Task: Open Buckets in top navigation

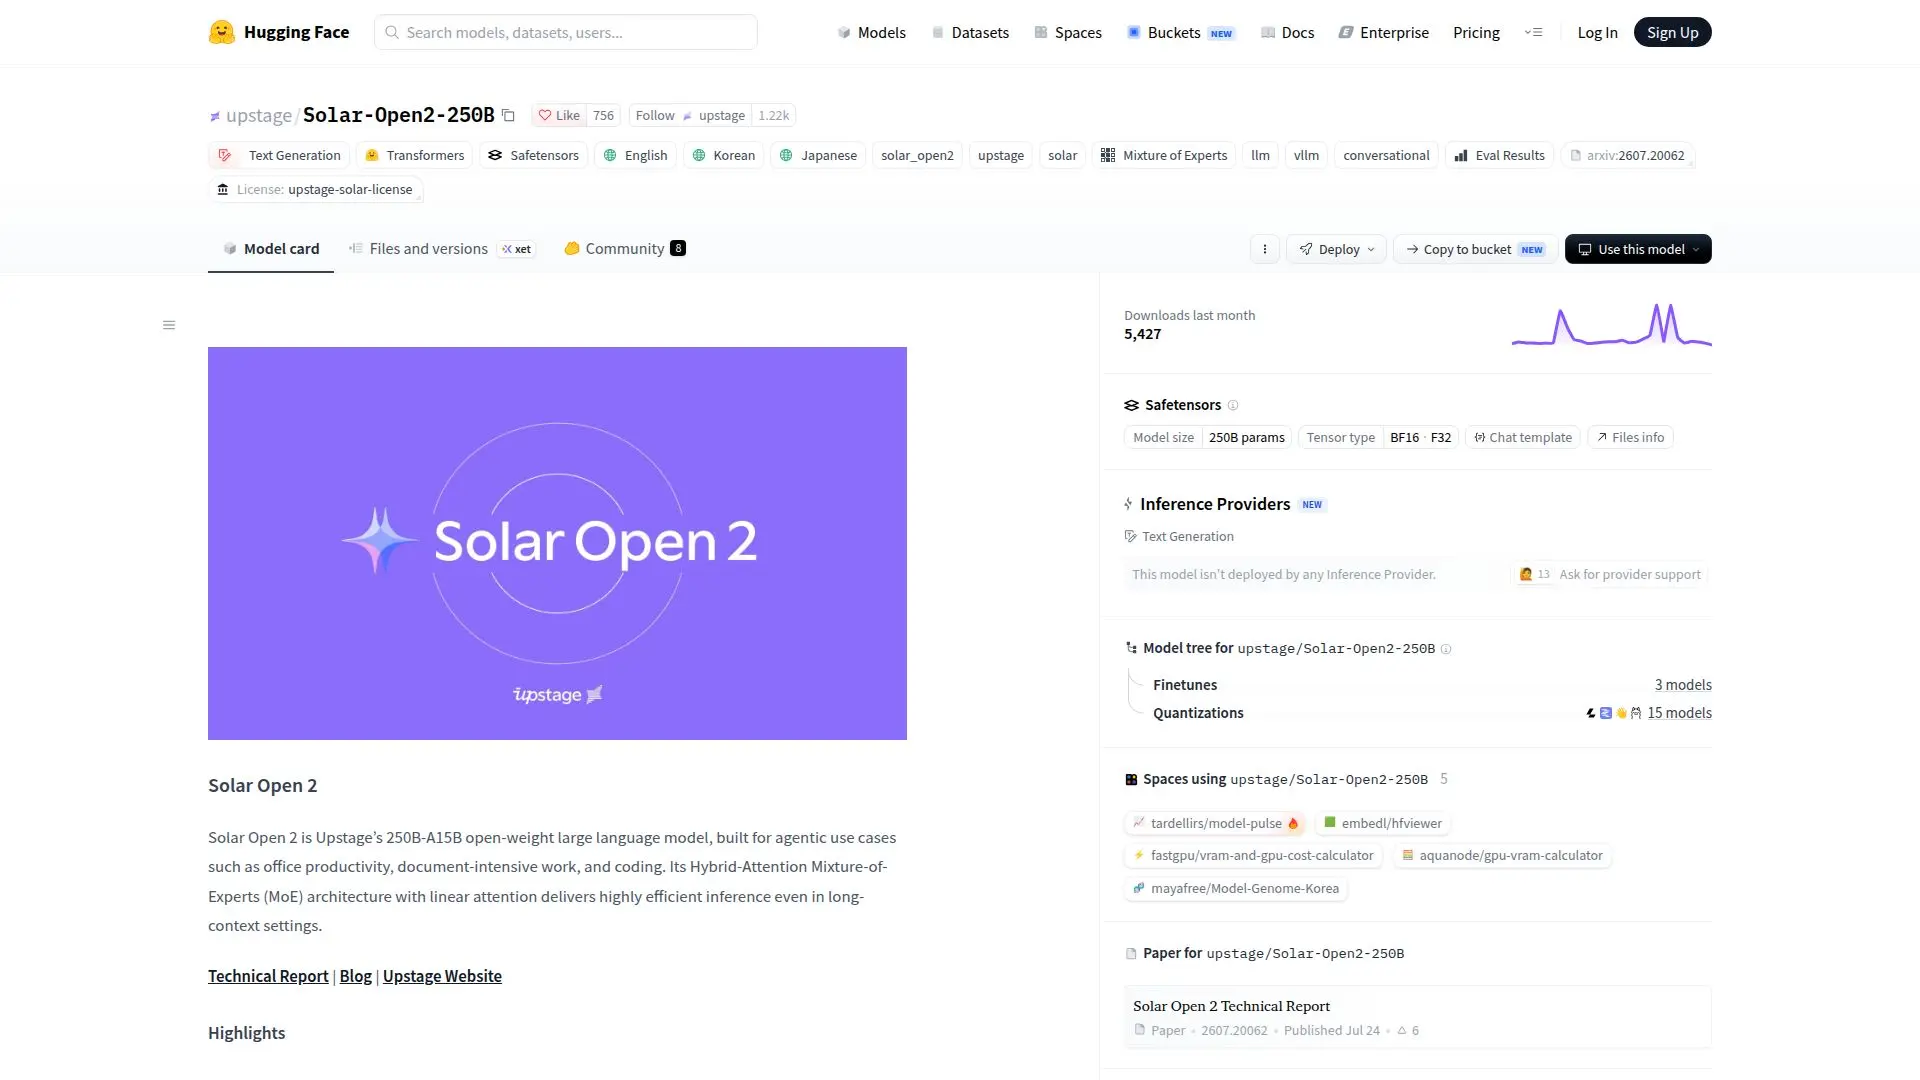Action: tap(1181, 32)
